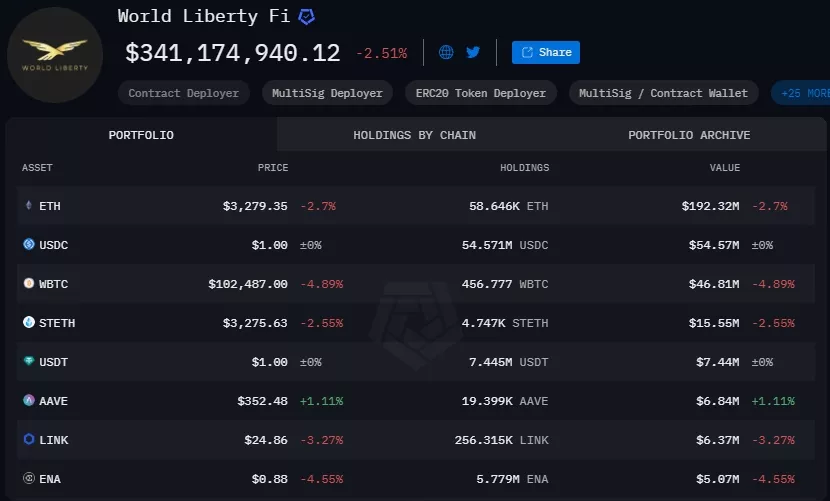Viewport: 830px width, 501px height.
Task: Open the ETH asset name
Action: [x=50, y=206]
